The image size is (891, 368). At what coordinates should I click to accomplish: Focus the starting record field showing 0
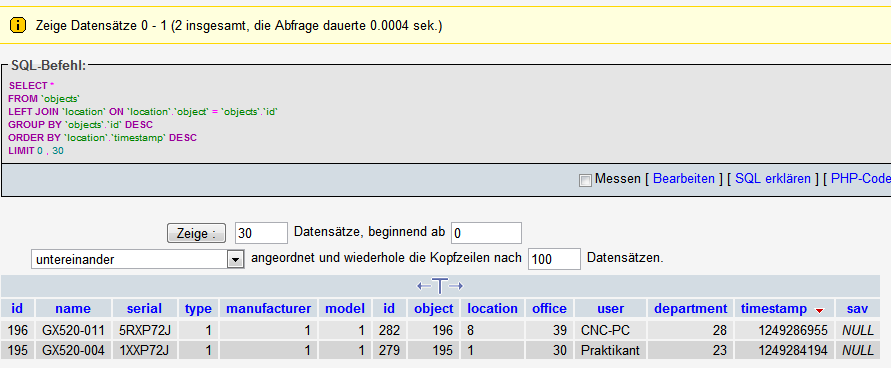pyautogui.click(x=486, y=233)
